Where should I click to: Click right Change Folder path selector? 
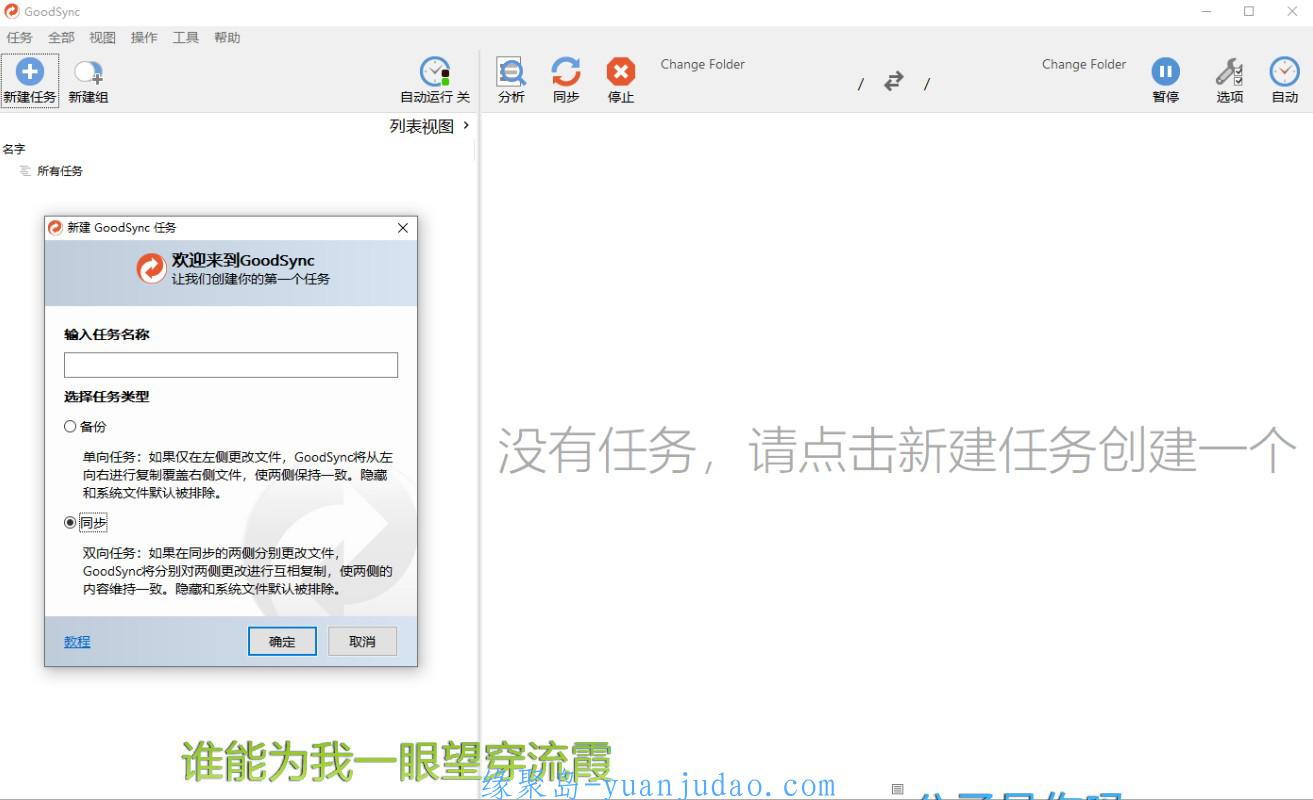pyautogui.click(x=1084, y=64)
